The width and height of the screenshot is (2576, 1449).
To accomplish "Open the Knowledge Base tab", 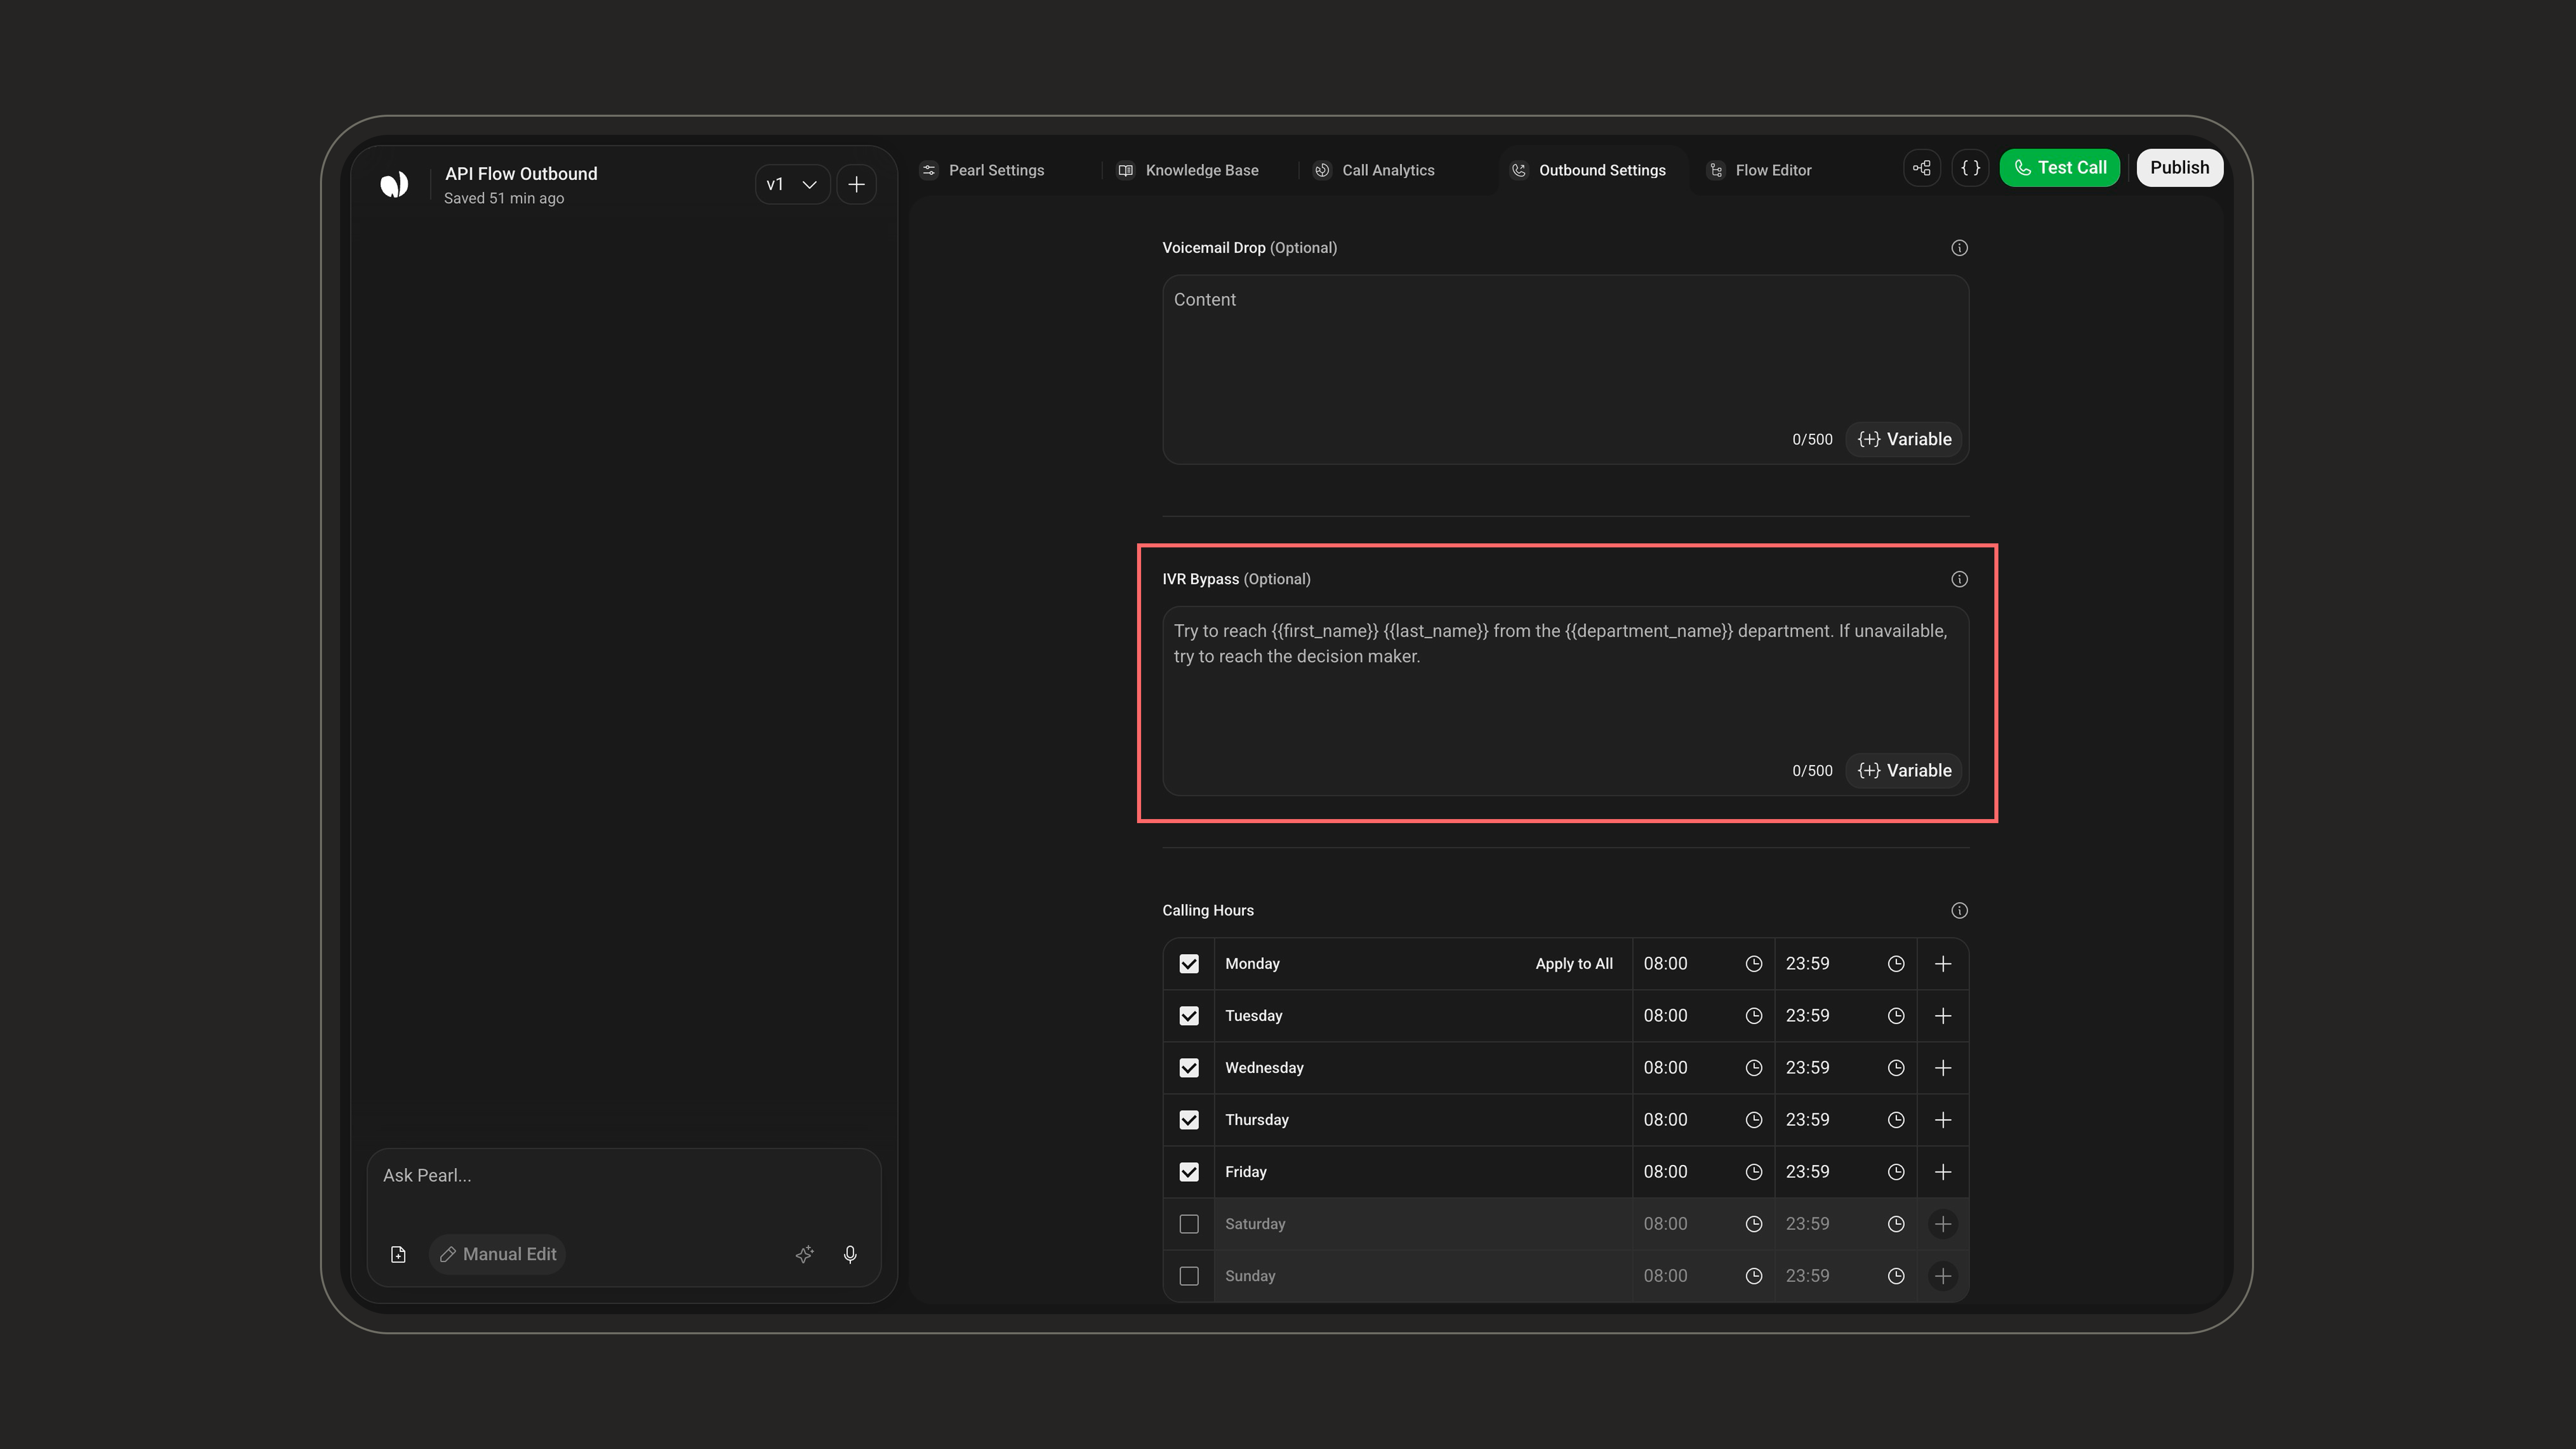I will (x=1188, y=170).
